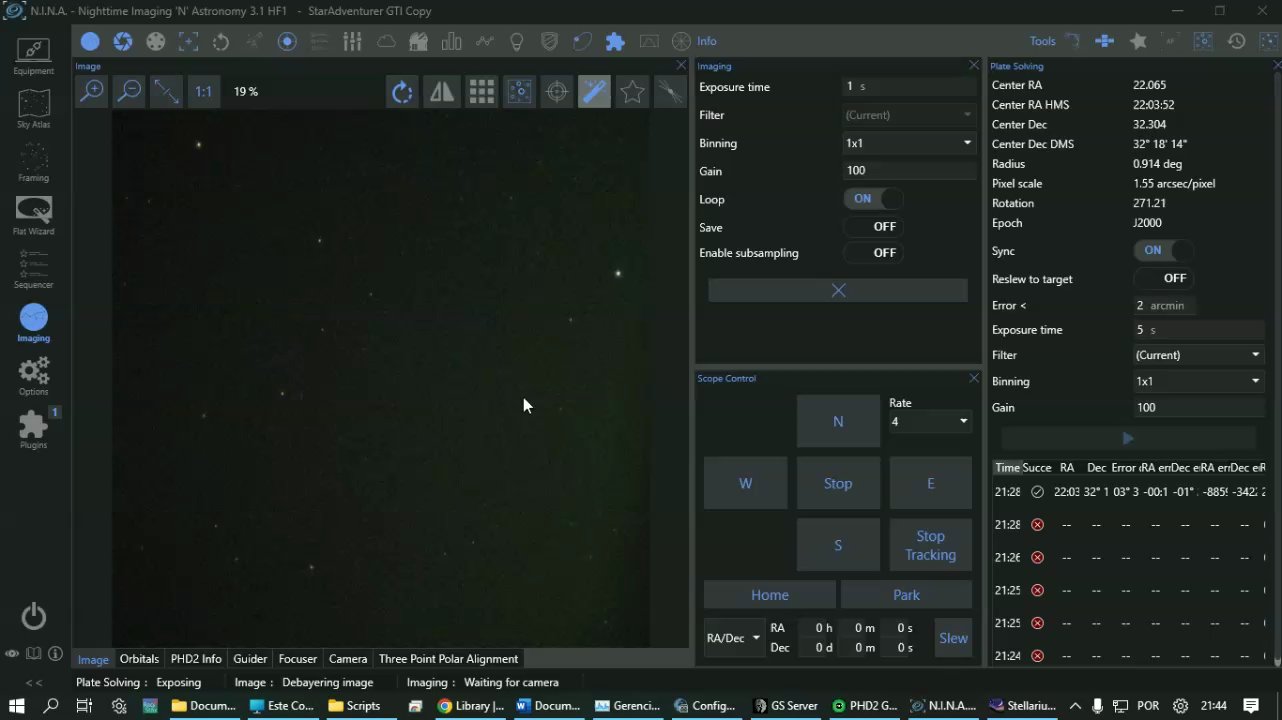
Task: Open the Imaging Binning dropdown
Action: click(909, 143)
